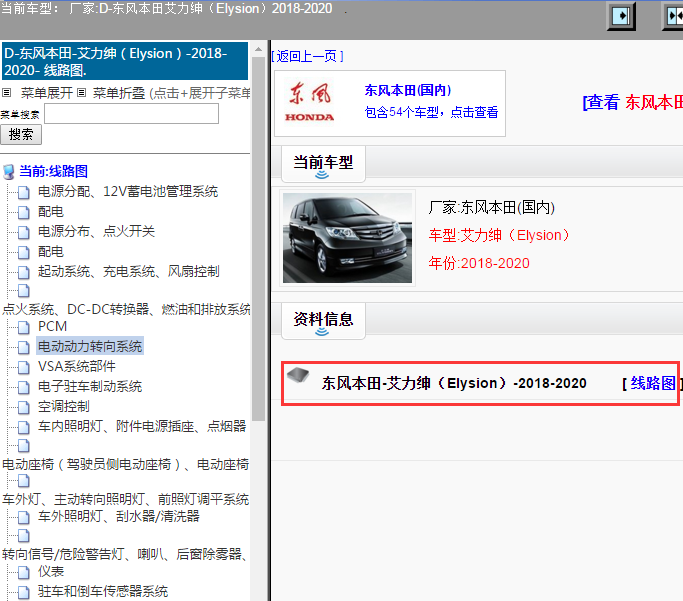The image size is (683, 601).
Task: Click the page icon beside 仪表
Action: (x=24, y=572)
